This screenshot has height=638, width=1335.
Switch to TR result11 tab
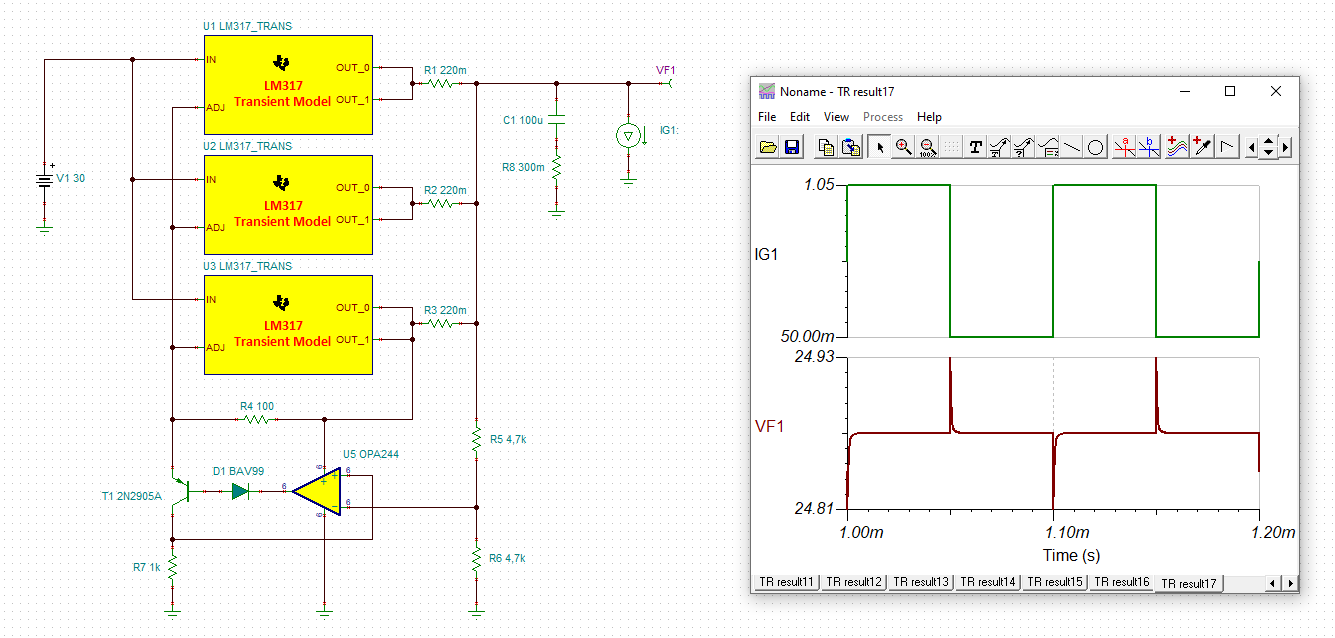tap(787, 582)
